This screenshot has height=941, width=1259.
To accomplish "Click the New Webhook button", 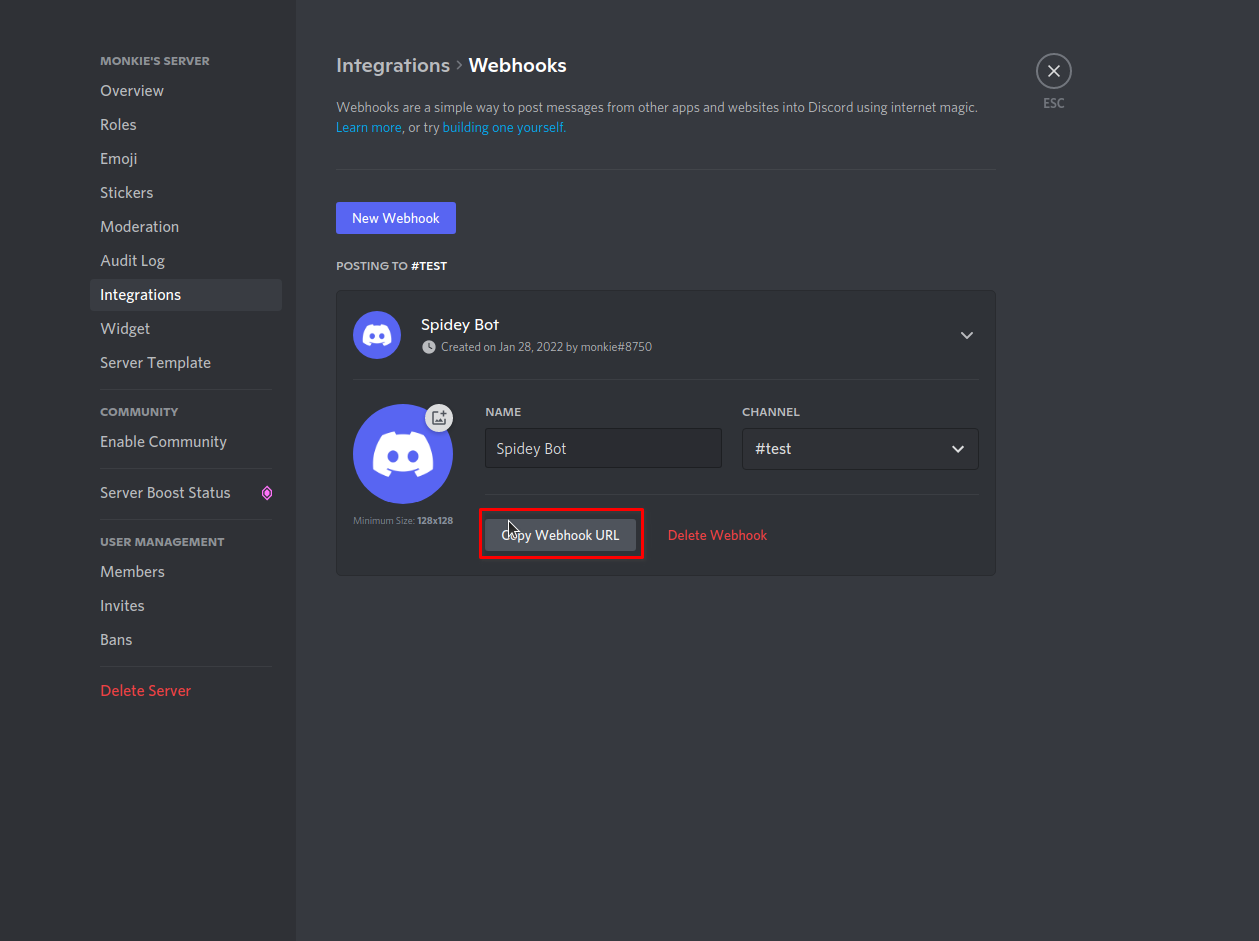I will pyautogui.click(x=396, y=218).
